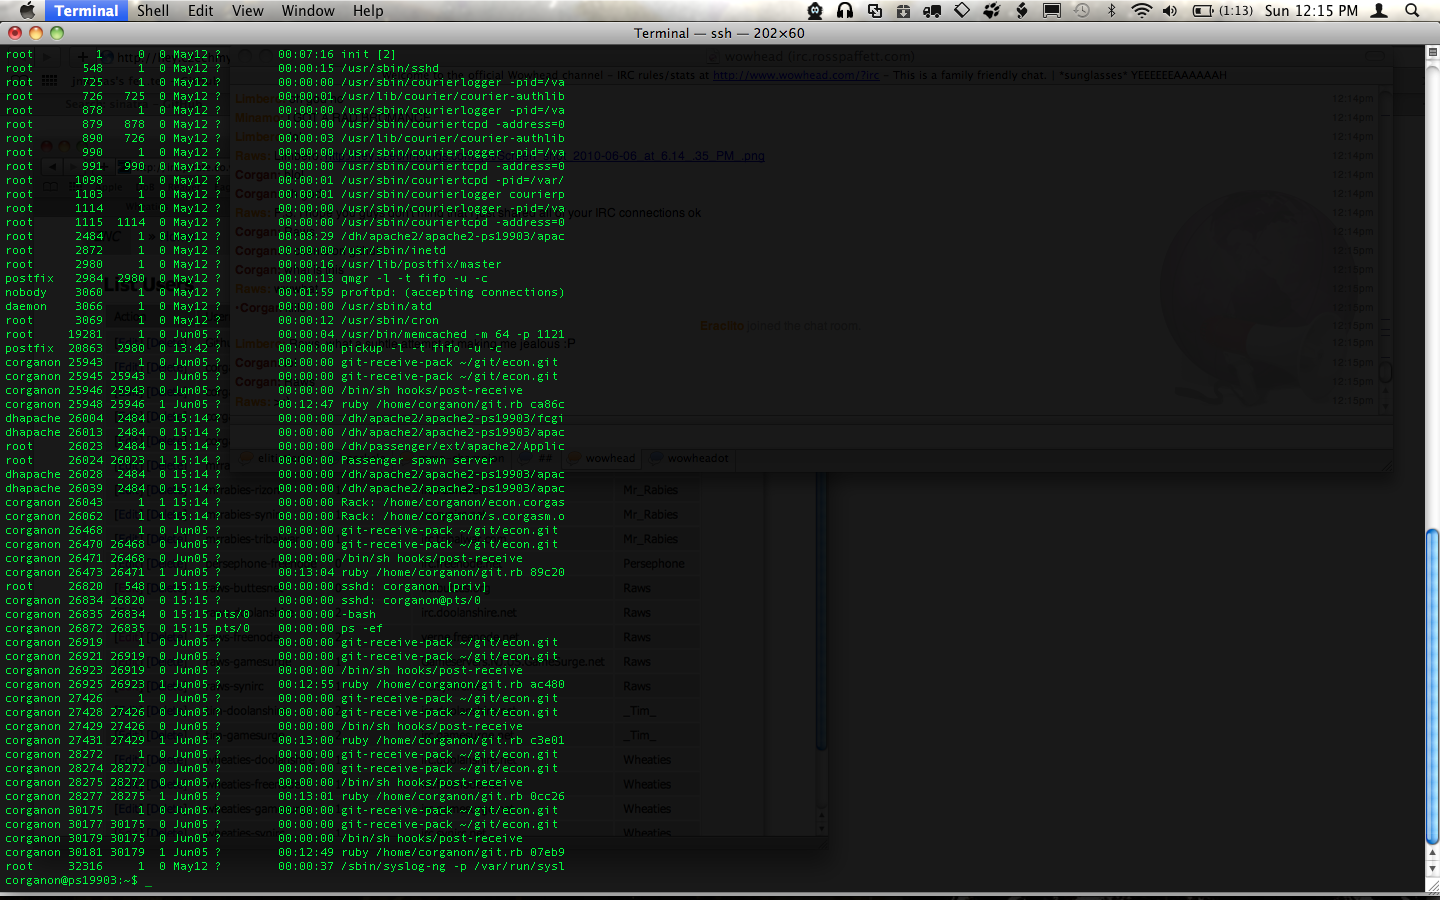Open the View menu

[247, 11]
